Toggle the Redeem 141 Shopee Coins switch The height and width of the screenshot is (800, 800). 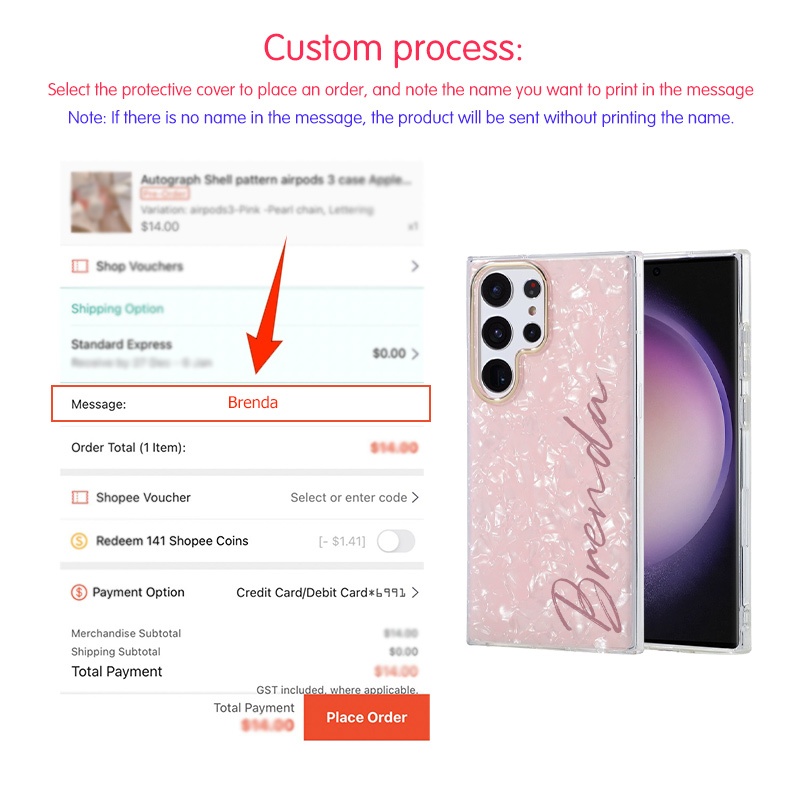396,541
